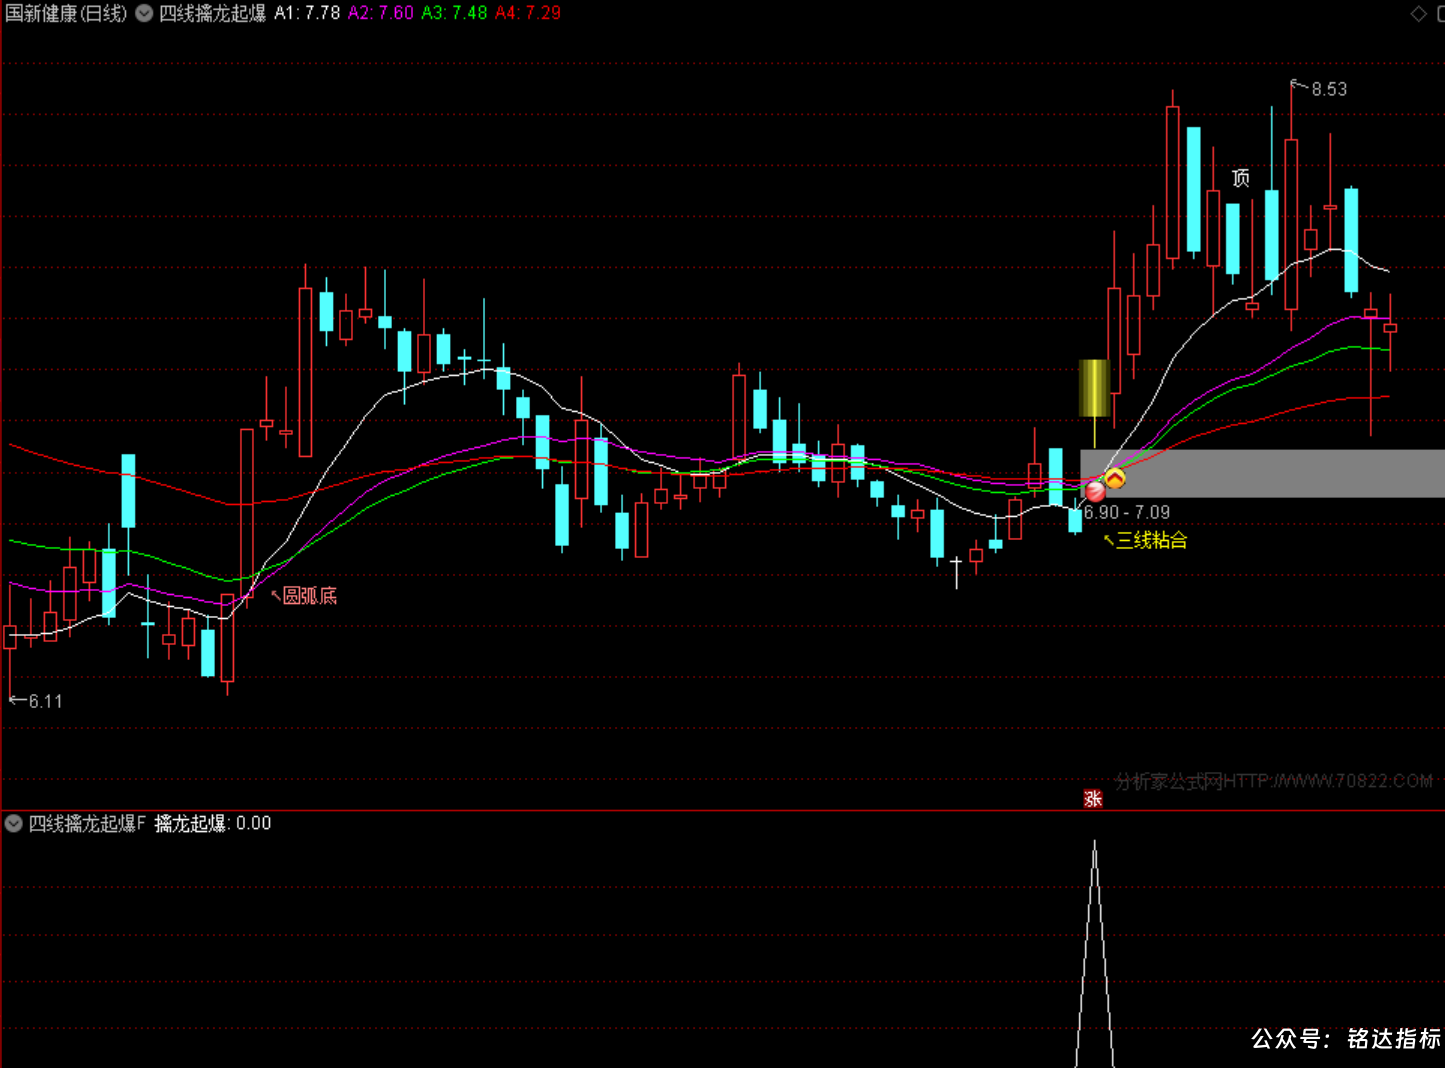Screen dimensions: 1445x1068
Task: Select the yellow highlighted candlestick bar
Action: [1095, 388]
